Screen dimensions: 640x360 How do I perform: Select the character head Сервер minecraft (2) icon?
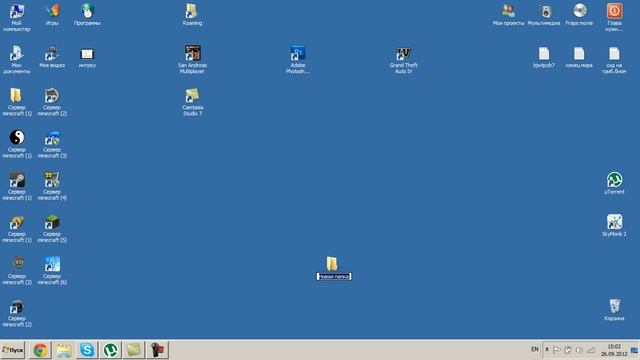click(x=17, y=264)
